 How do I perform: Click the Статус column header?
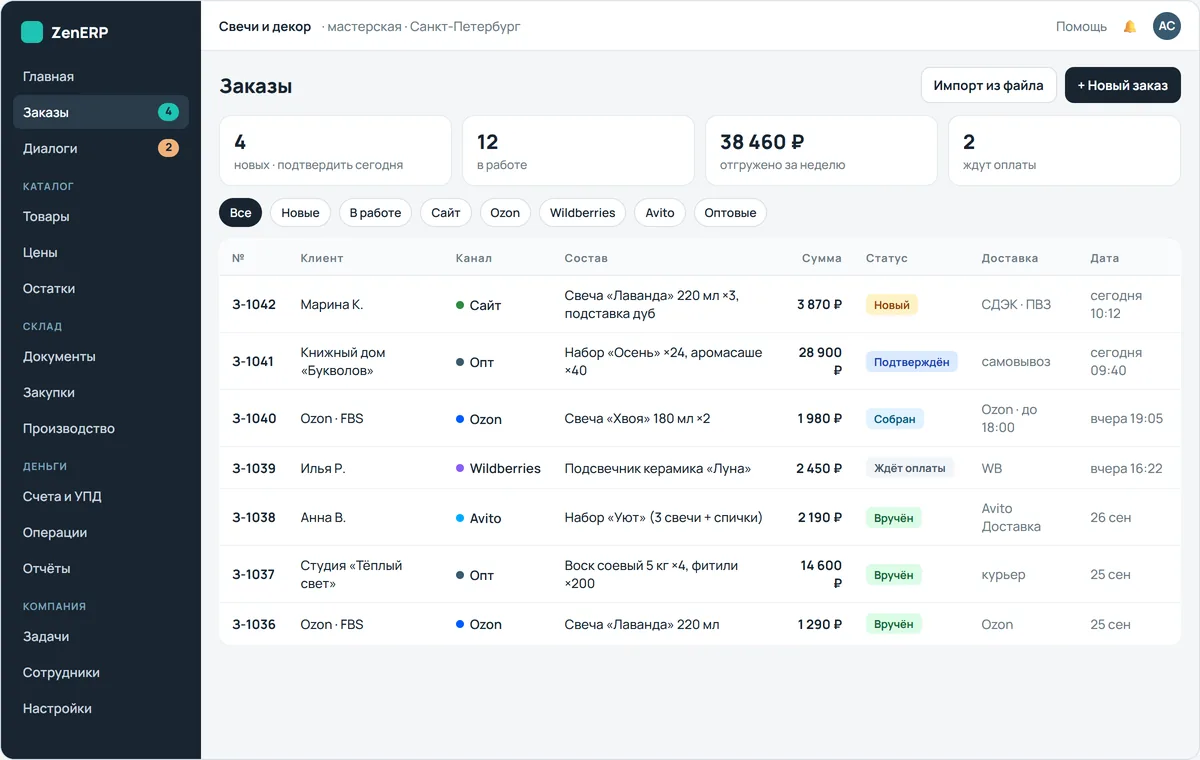[887, 258]
